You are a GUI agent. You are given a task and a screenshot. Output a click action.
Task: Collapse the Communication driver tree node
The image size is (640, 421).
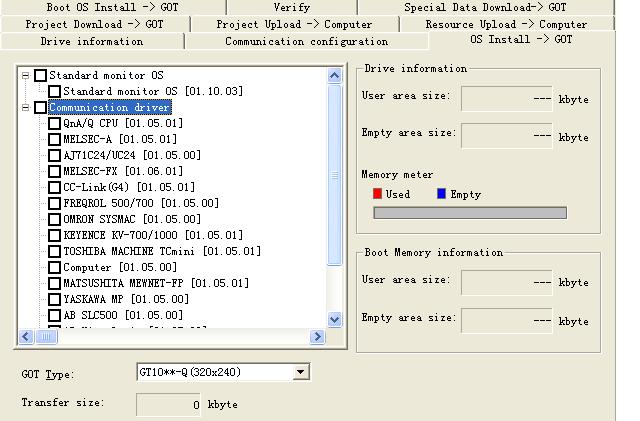(26, 108)
